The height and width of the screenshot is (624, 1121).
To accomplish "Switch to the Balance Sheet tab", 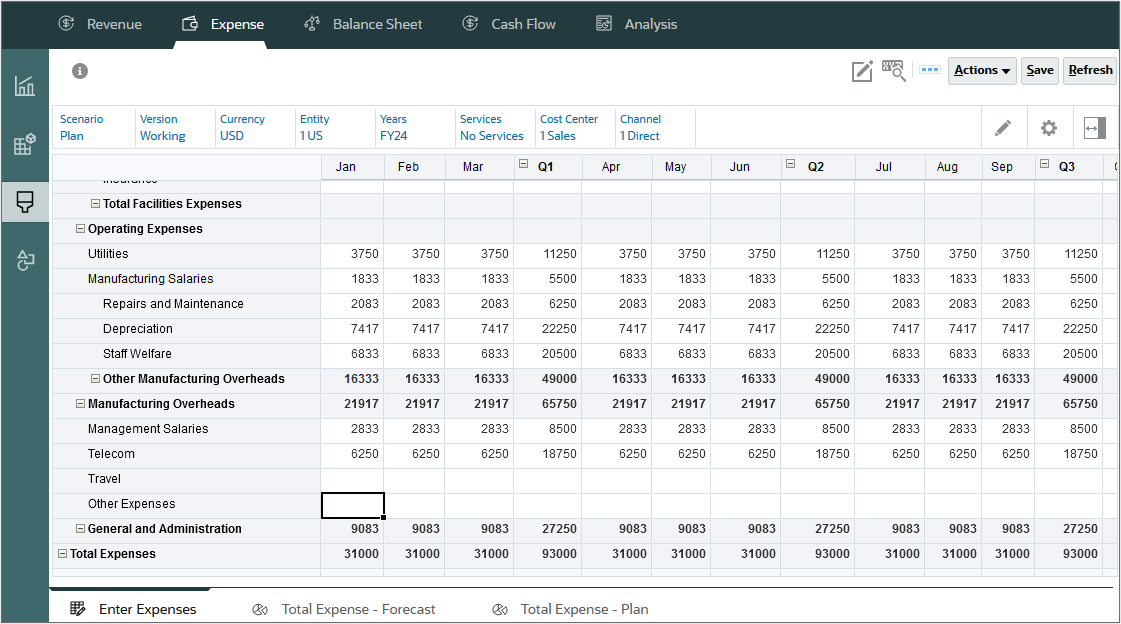I will click(363, 24).
